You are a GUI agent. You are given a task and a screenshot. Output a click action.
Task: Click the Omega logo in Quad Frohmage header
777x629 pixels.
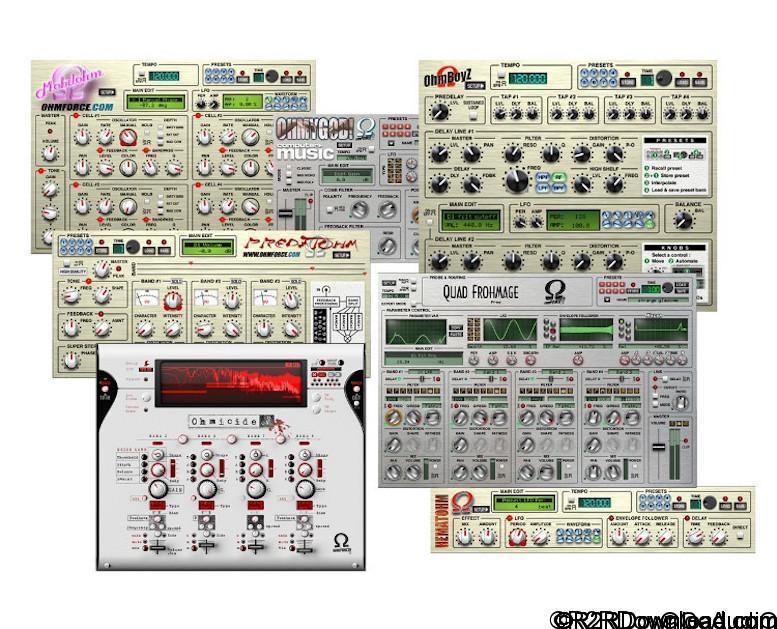pos(555,291)
